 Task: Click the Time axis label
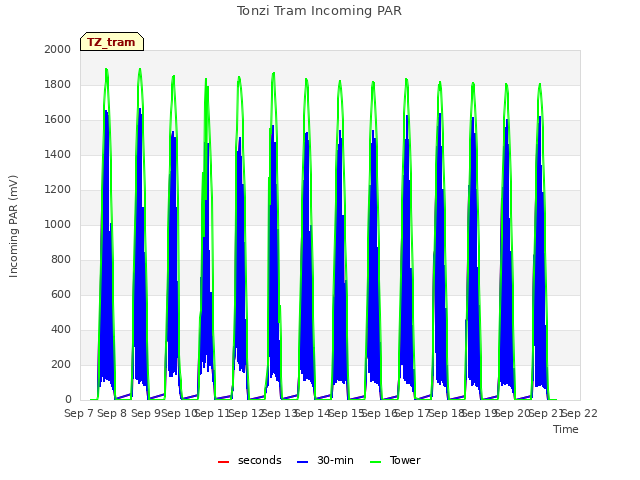[566, 429]
